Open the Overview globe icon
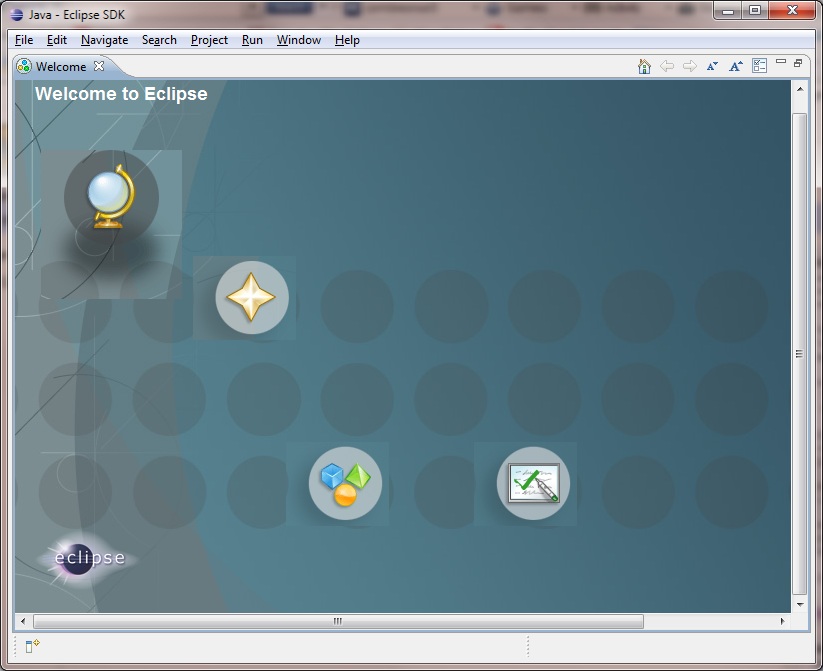The width and height of the screenshot is (823, 671). coord(111,197)
